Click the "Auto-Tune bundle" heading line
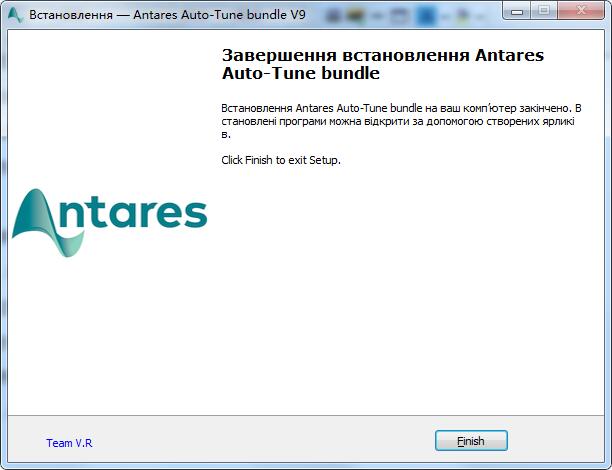The height and width of the screenshot is (470, 612). click(300, 74)
